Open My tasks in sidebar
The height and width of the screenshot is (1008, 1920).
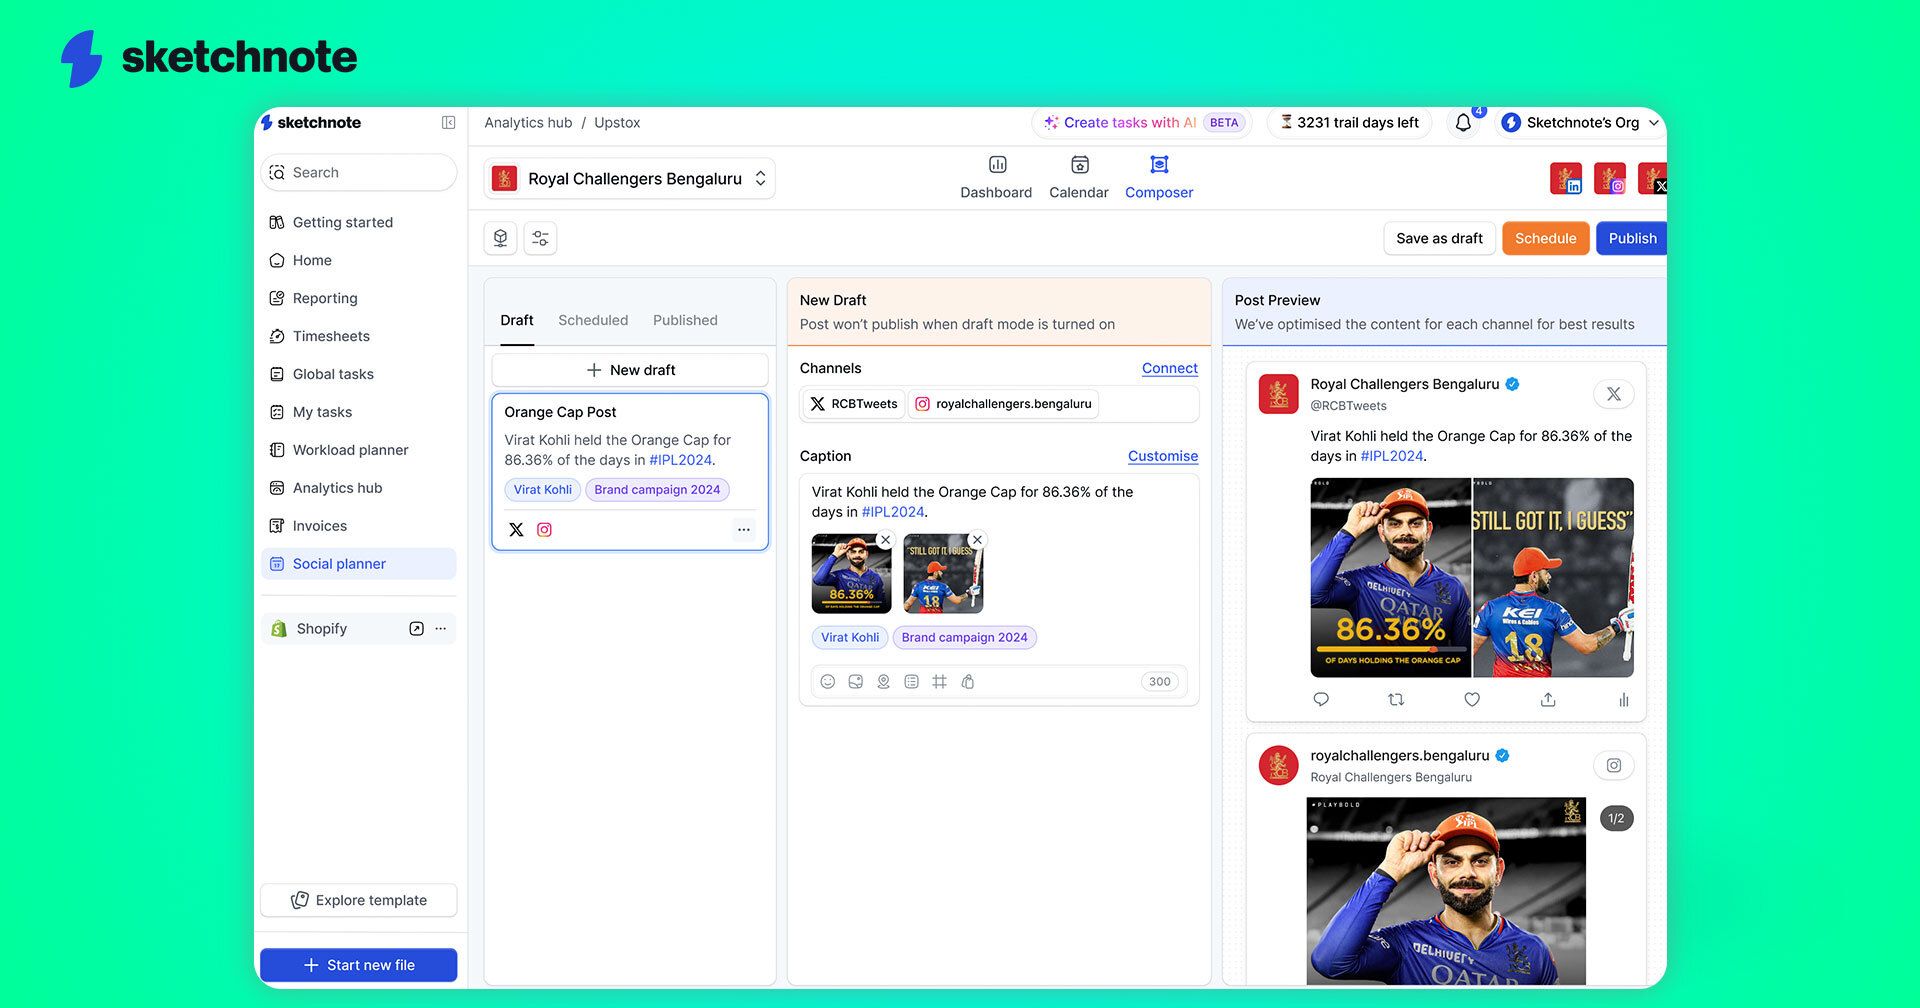pyautogui.click(x=359, y=412)
